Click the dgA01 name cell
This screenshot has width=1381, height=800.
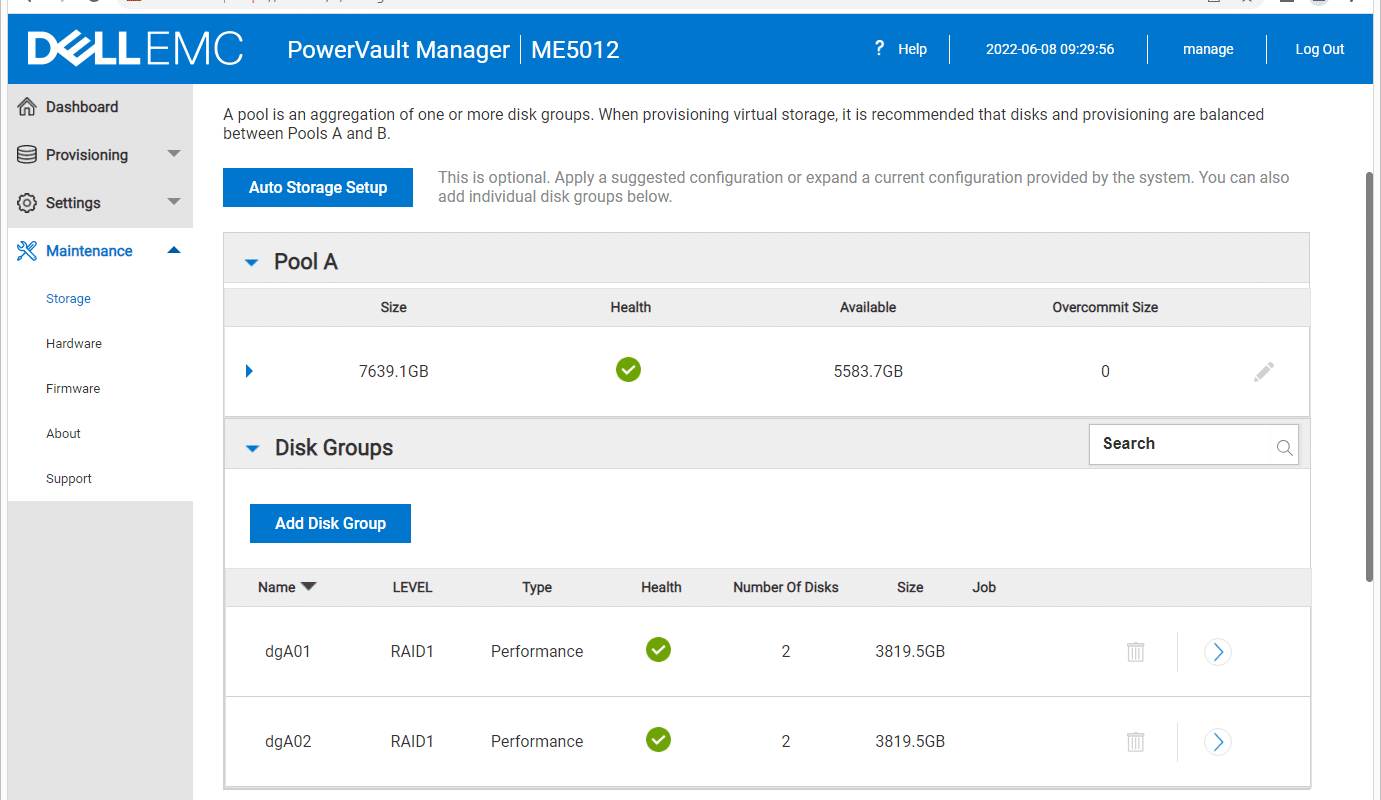point(288,652)
